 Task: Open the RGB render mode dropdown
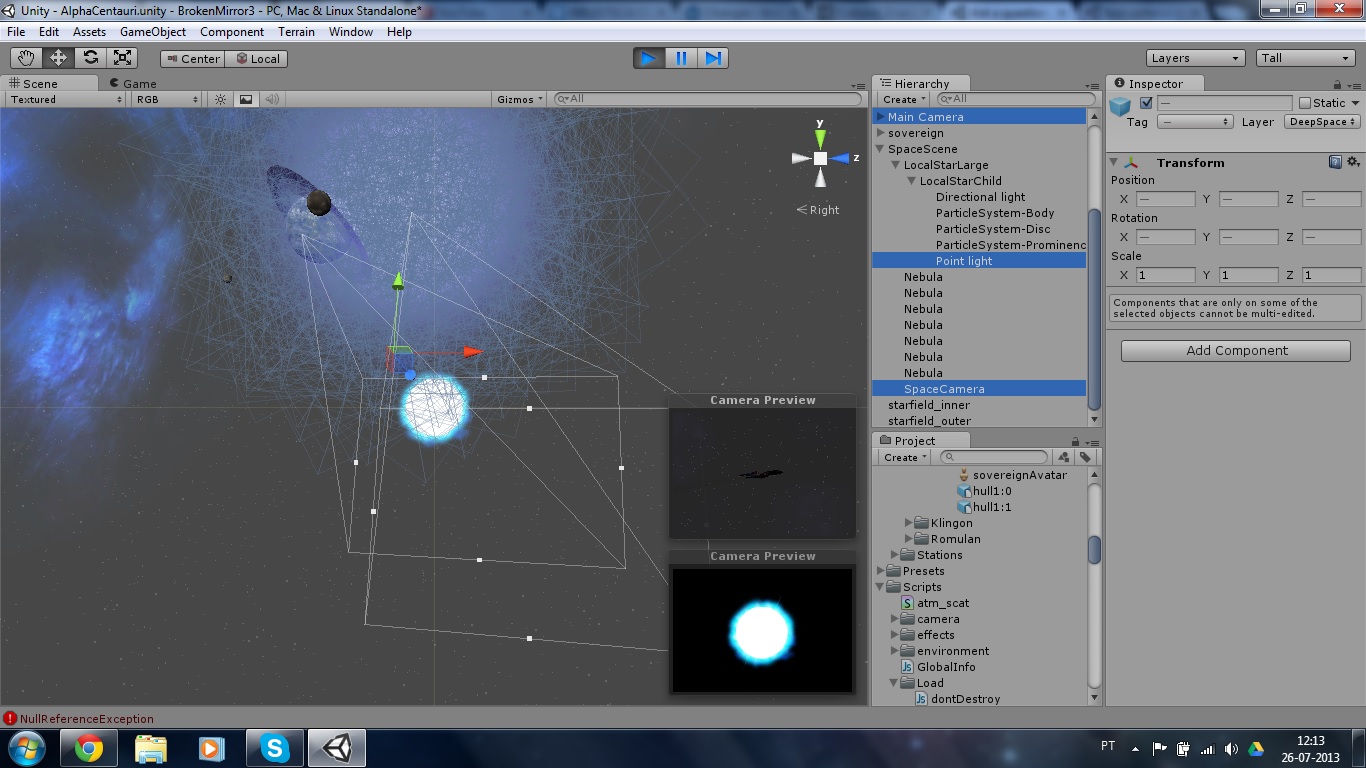pos(167,99)
